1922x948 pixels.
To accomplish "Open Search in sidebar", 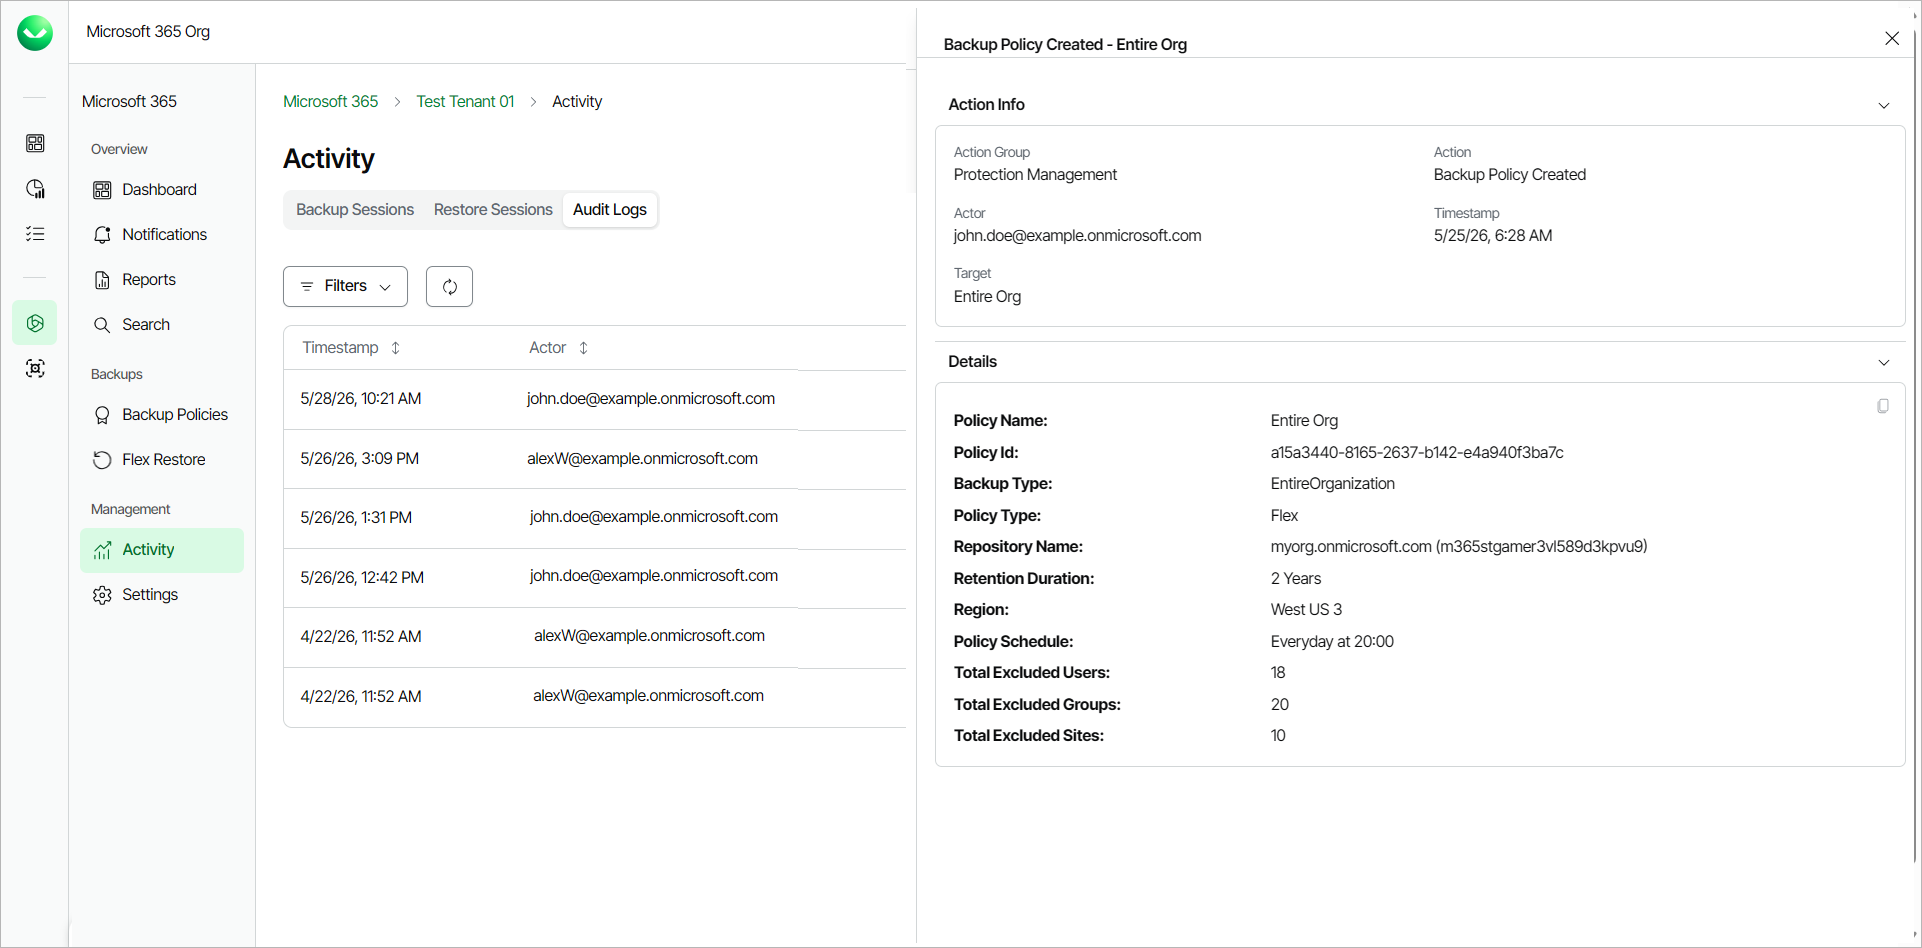I will [162, 325].
